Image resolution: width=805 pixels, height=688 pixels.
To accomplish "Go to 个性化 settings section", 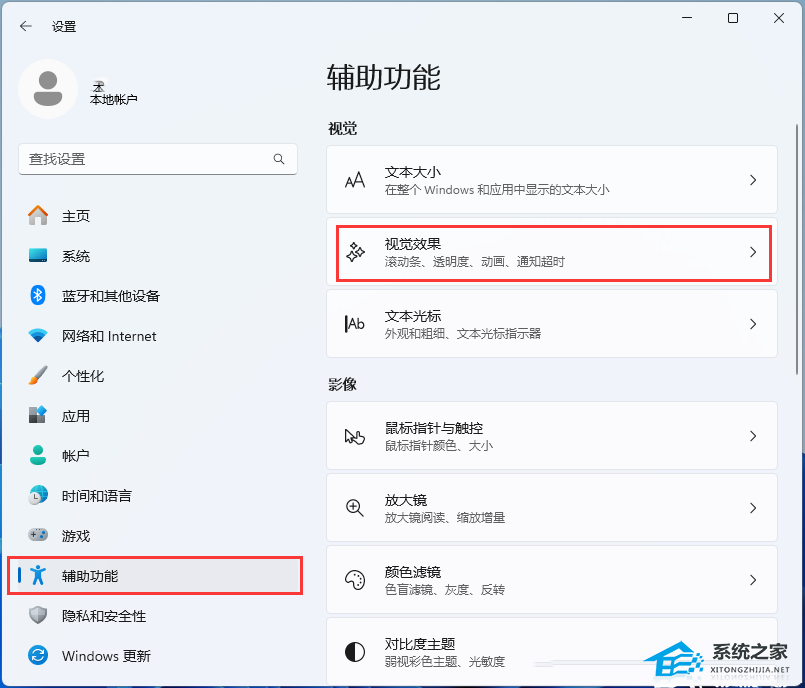I will [x=82, y=376].
